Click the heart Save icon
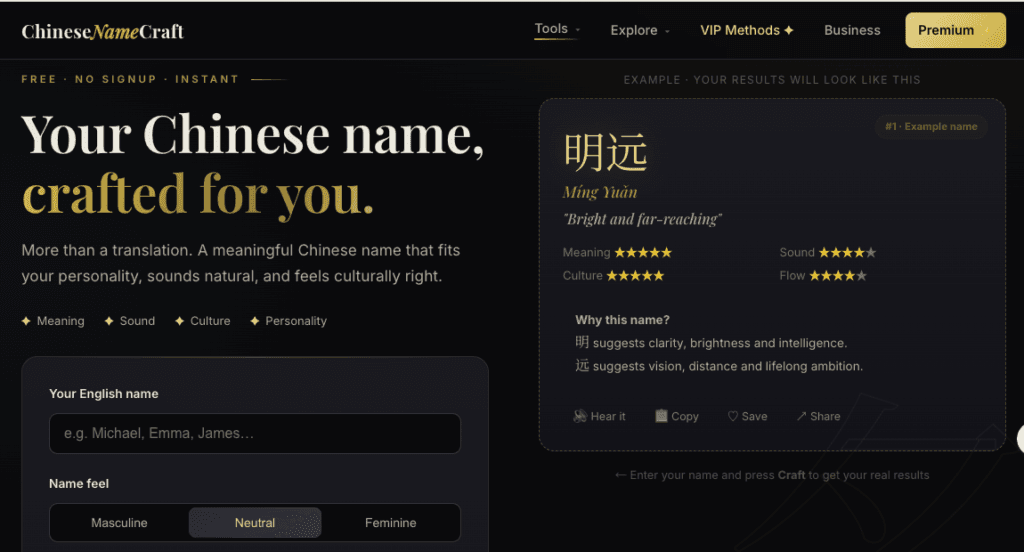The height and width of the screenshot is (552, 1024). click(733, 416)
